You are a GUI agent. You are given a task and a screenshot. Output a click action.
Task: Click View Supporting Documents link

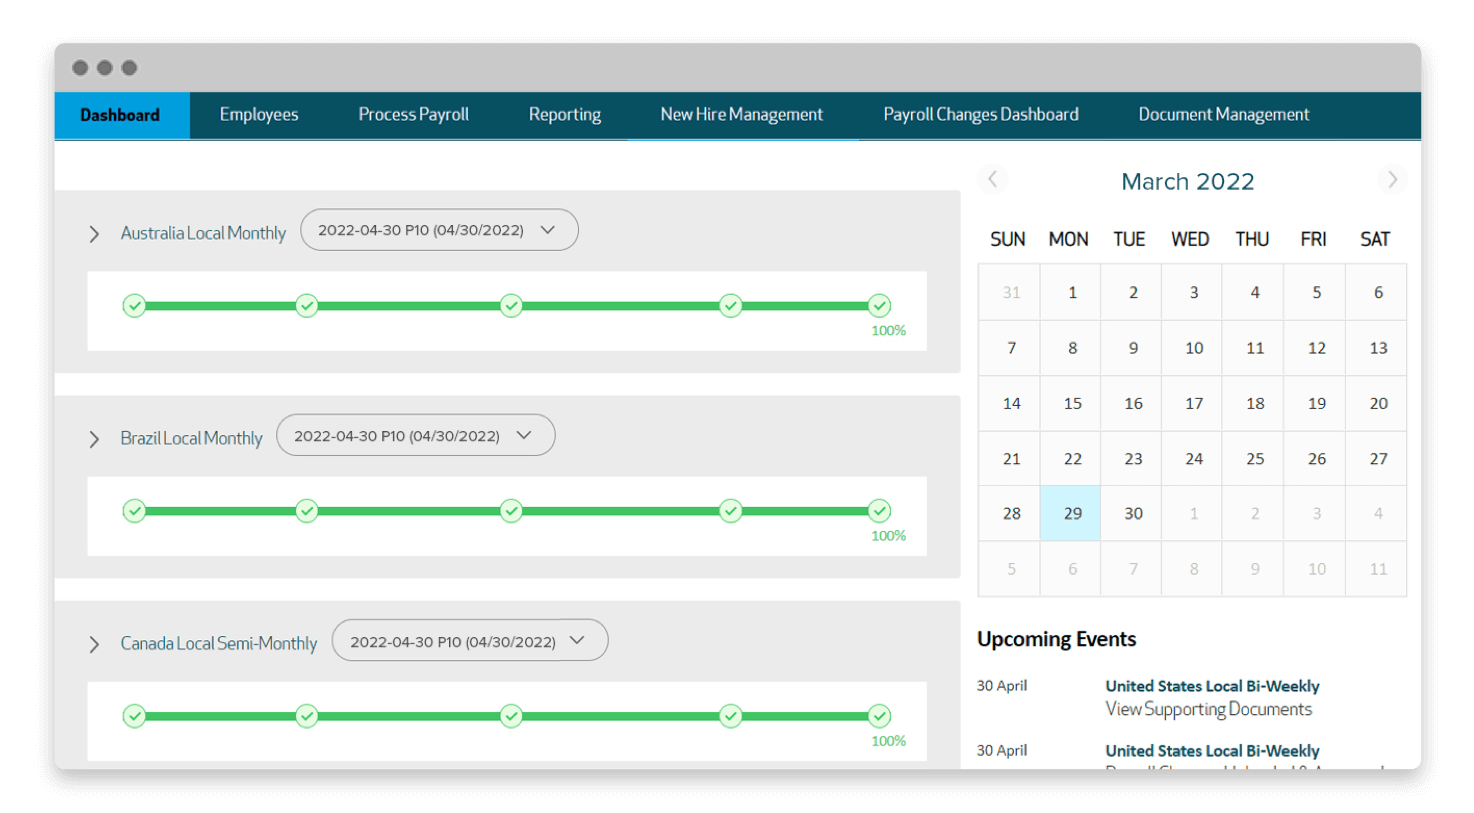[x=1208, y=709]
